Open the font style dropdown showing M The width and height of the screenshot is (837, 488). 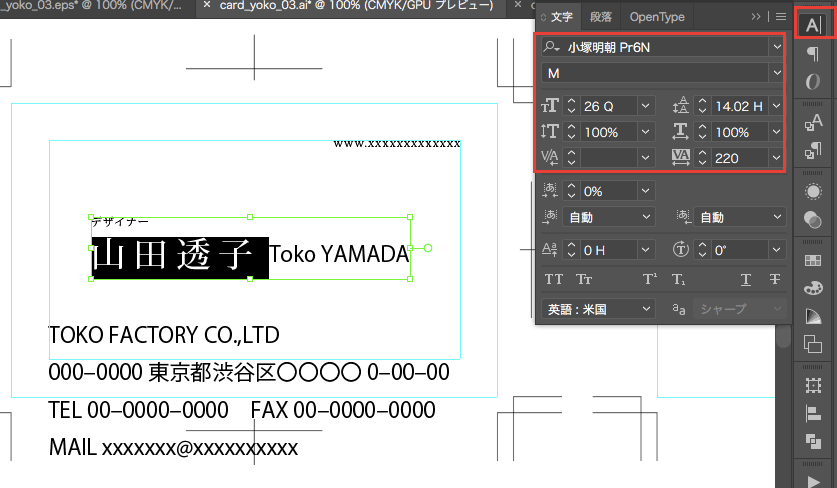click(777, 72)
